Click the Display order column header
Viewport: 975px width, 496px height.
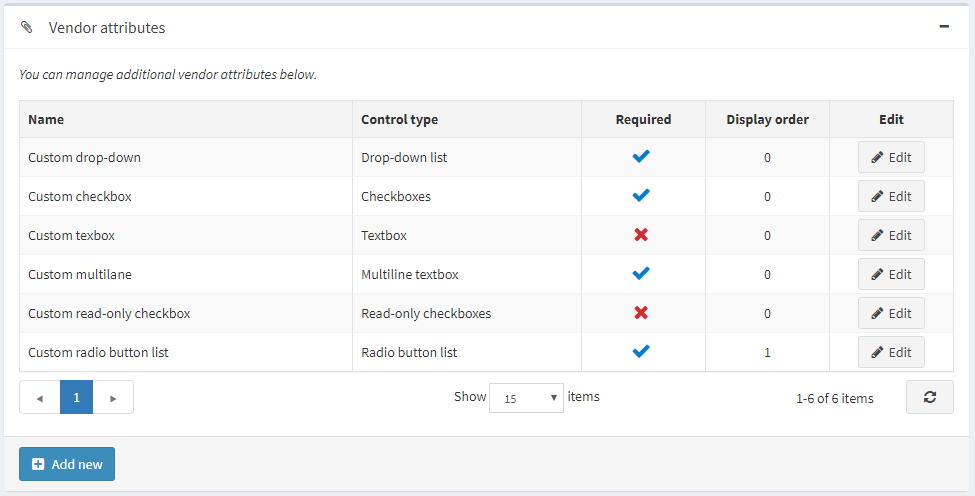(767, 120)
